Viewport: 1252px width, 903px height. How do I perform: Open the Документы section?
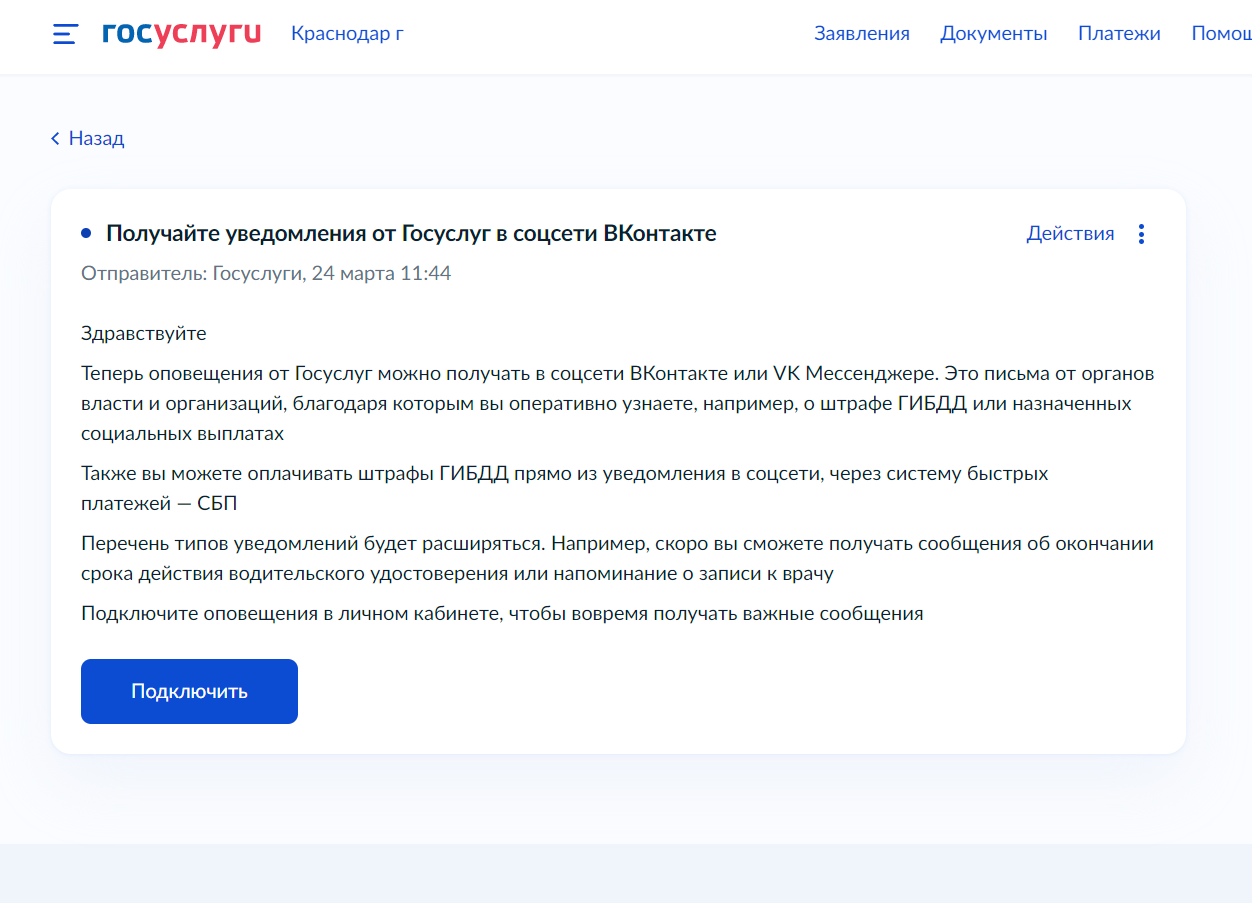pyautogui.click(x=993, y=33)
